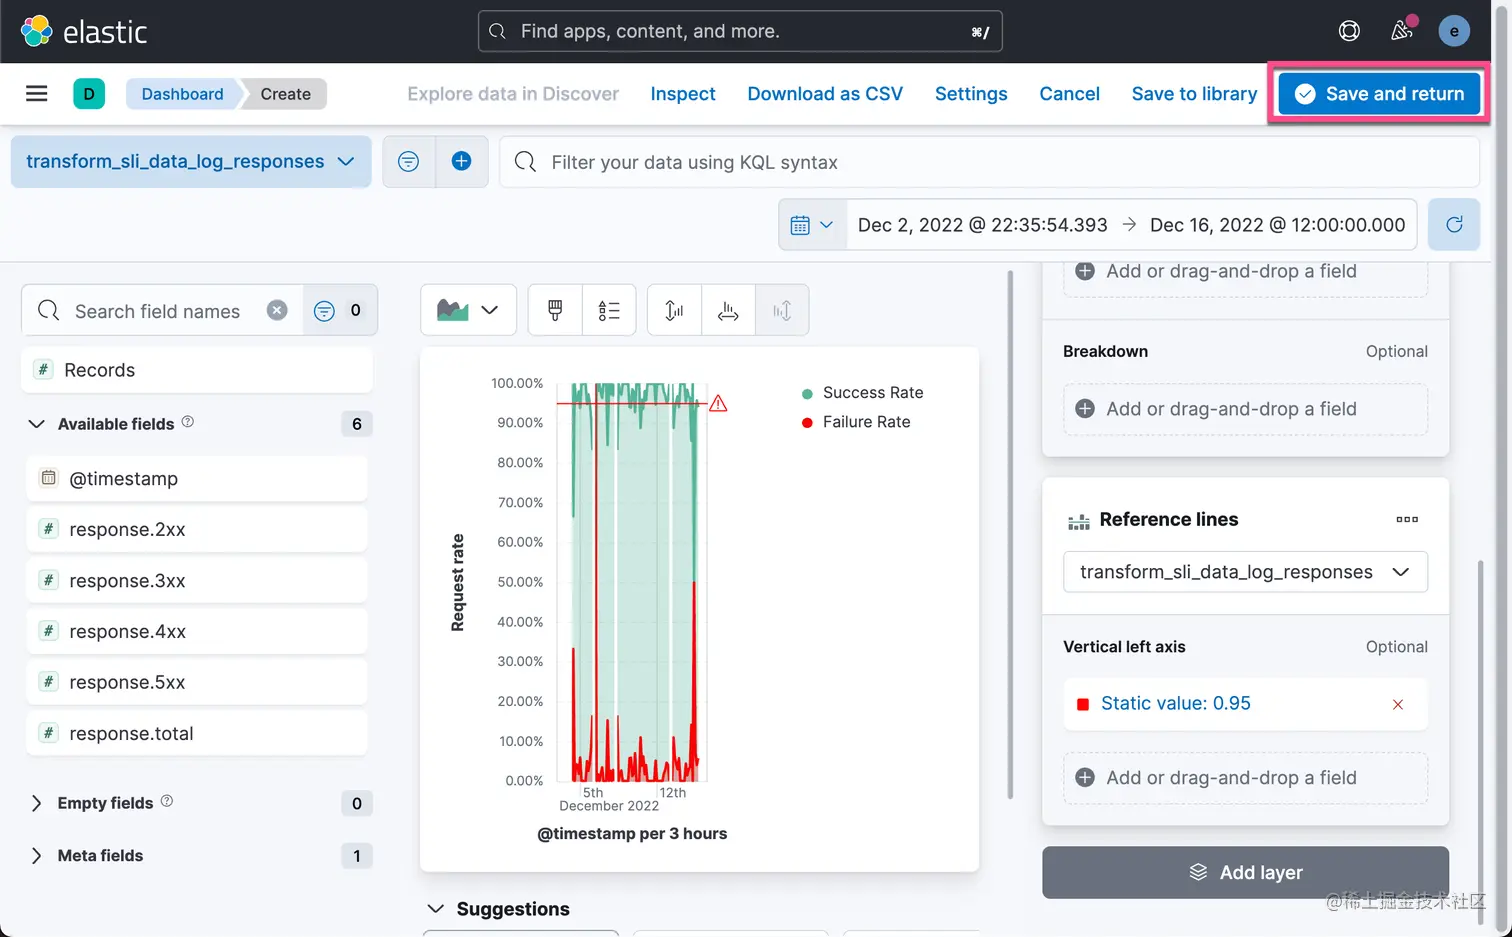Open the newsfeed celebration icon
This screenshot has width=1512, height=937.
(x=1402, y=31)
